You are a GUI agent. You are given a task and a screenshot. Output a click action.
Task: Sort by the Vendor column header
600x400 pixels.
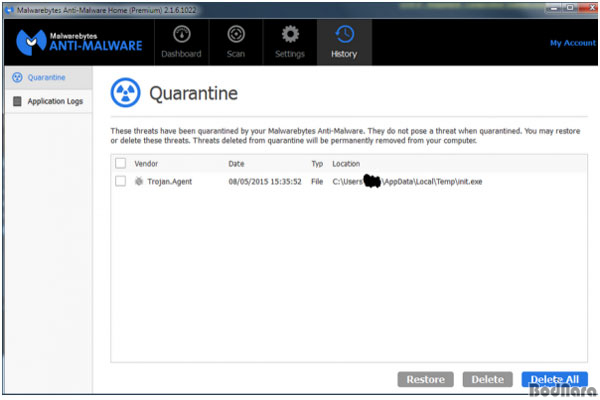[x=147, y=163]
